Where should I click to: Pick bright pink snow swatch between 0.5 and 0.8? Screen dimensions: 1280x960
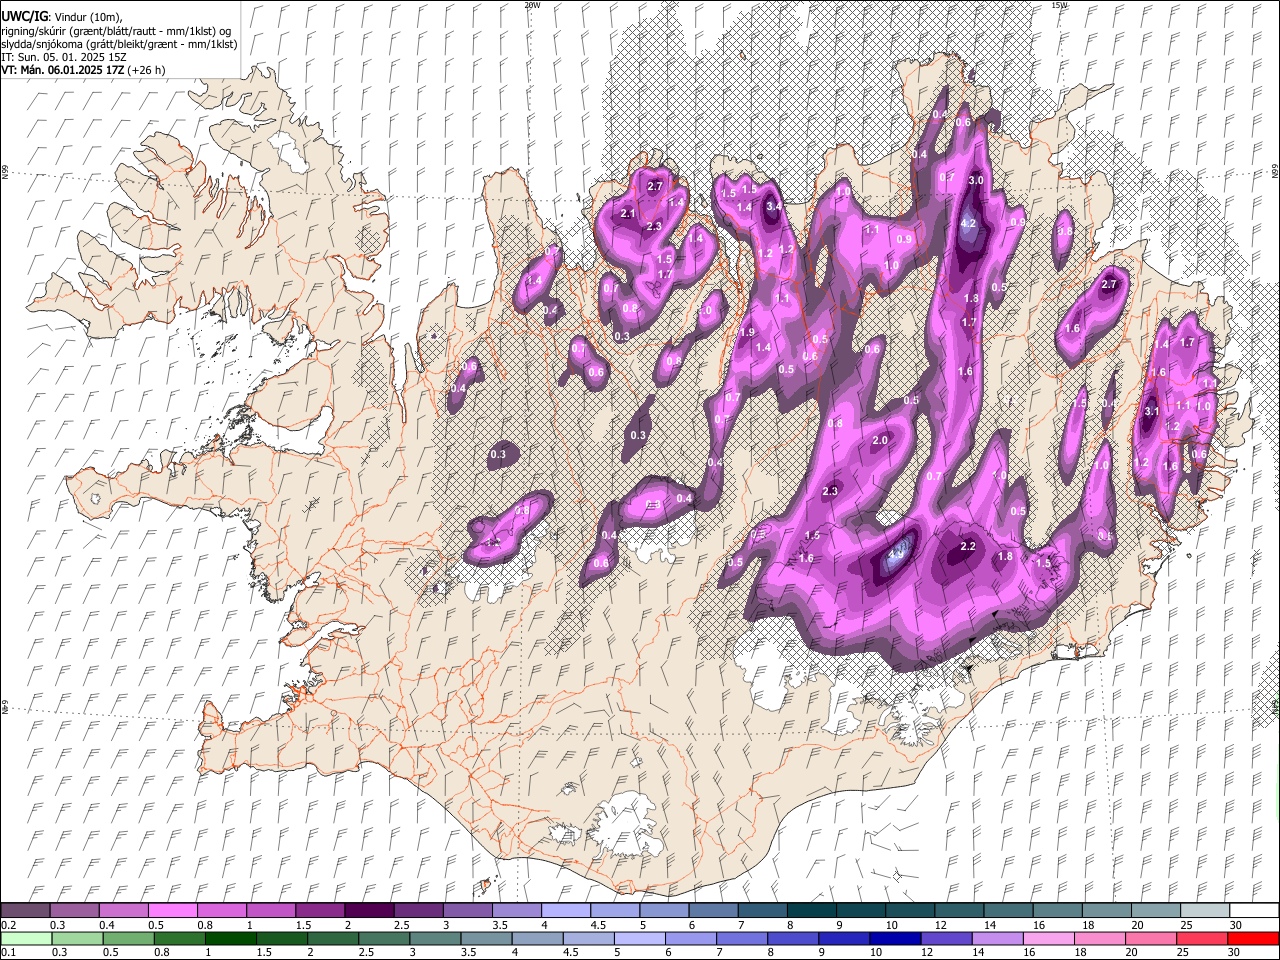pyautogui.click(x=172, y=910)
